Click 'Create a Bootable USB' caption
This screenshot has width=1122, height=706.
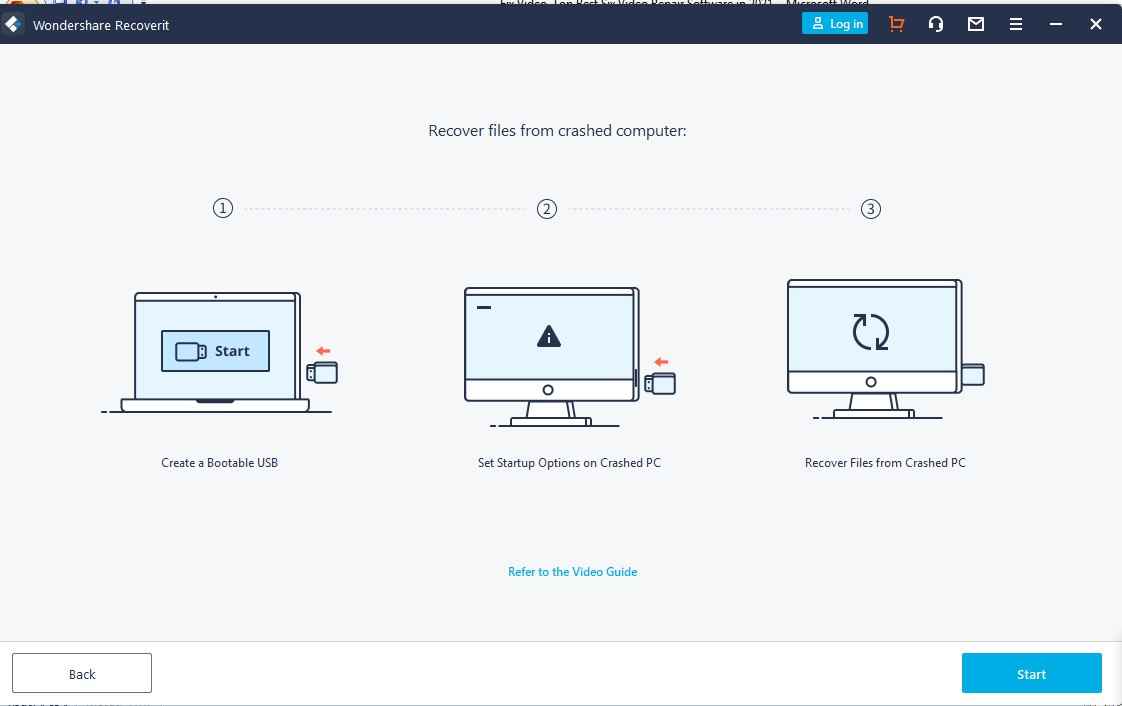point(220,463)
